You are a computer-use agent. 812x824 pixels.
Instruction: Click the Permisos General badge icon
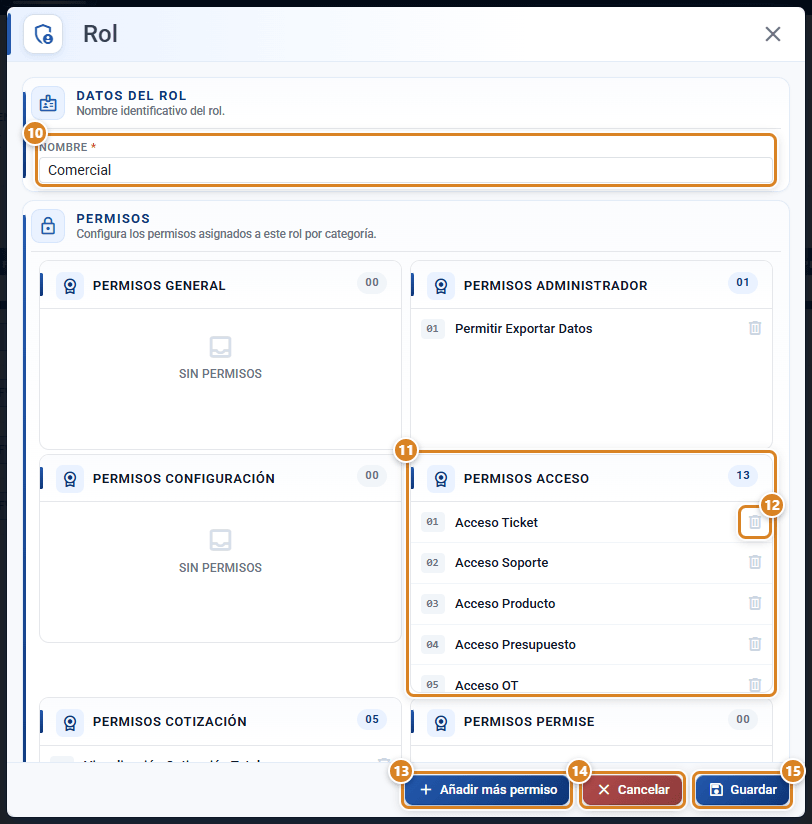point(70,286)
